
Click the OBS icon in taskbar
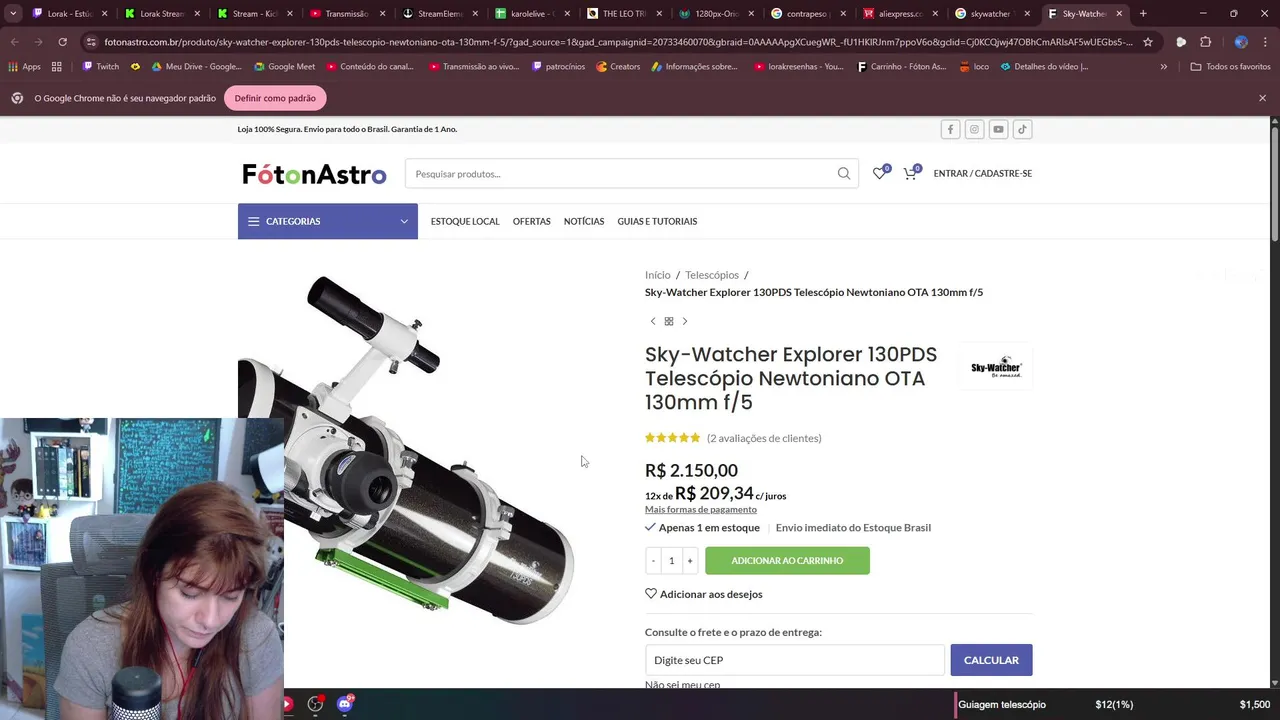[315, 704]
